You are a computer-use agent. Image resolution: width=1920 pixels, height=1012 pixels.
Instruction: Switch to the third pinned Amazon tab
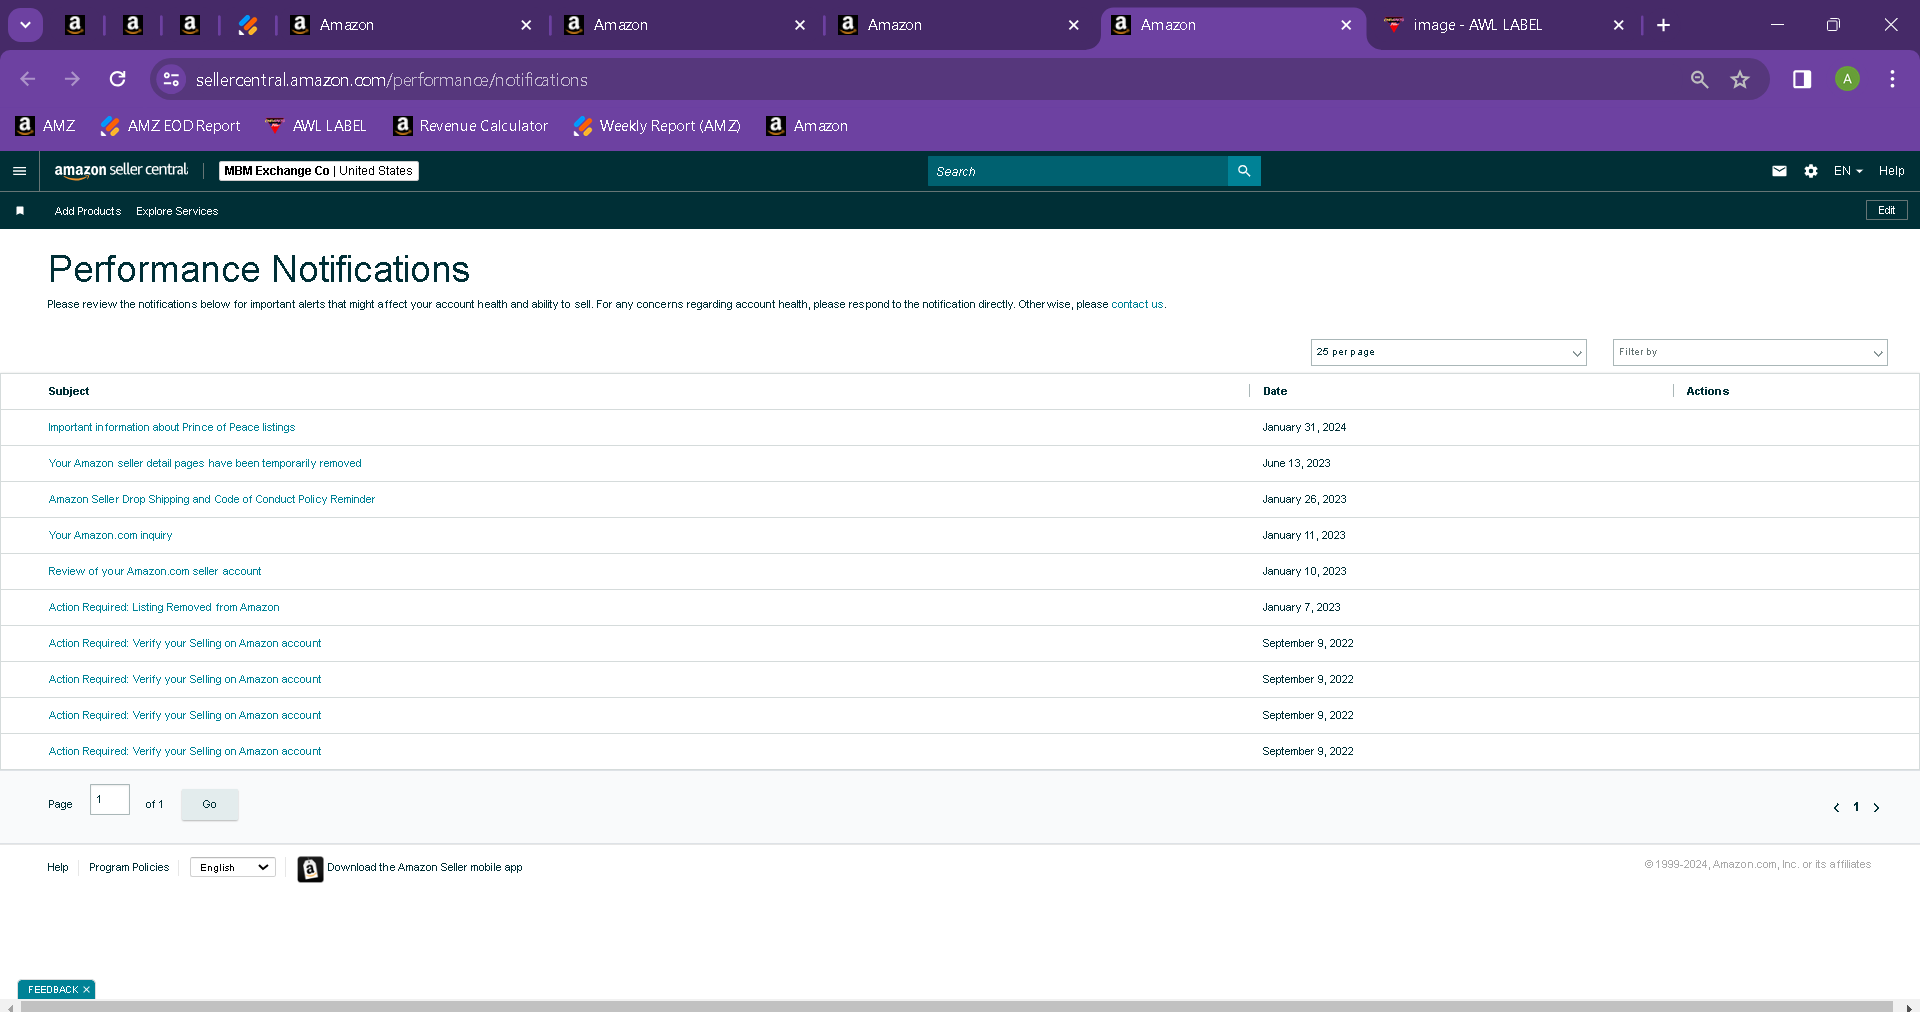pos(190,25)
